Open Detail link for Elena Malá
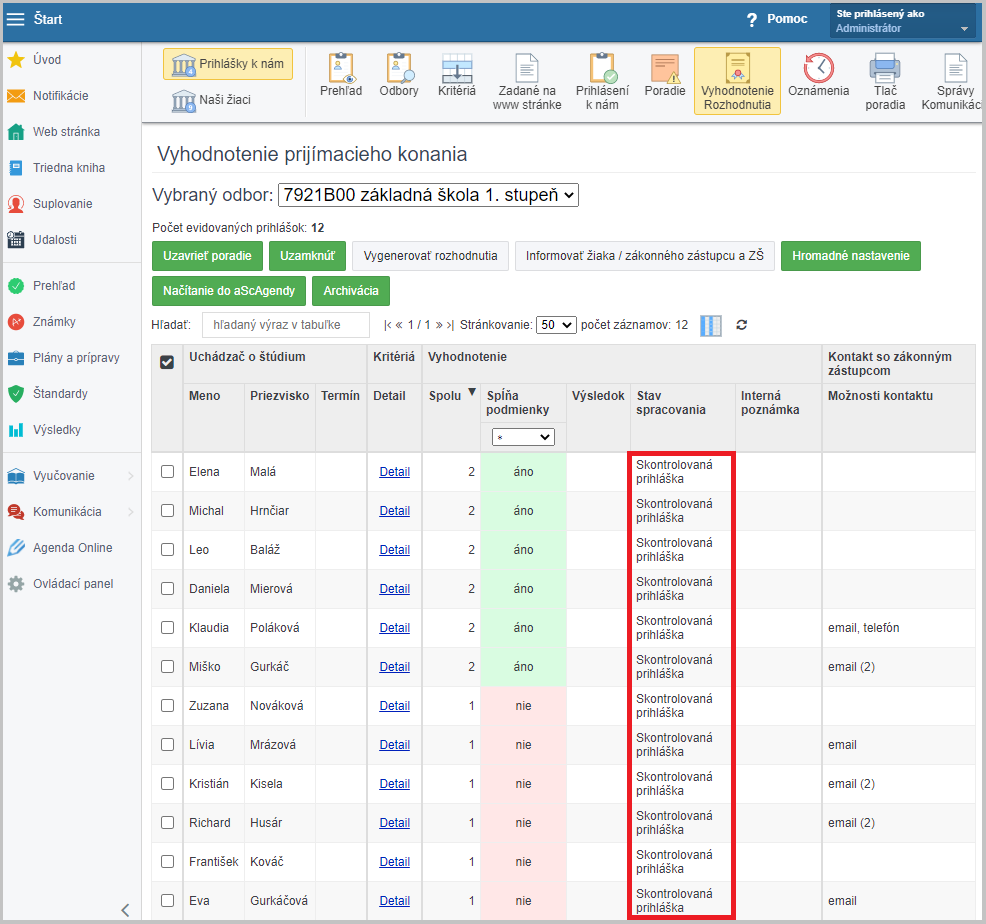Viewport: 986px width, 924px height. click(x=394, y=472)
